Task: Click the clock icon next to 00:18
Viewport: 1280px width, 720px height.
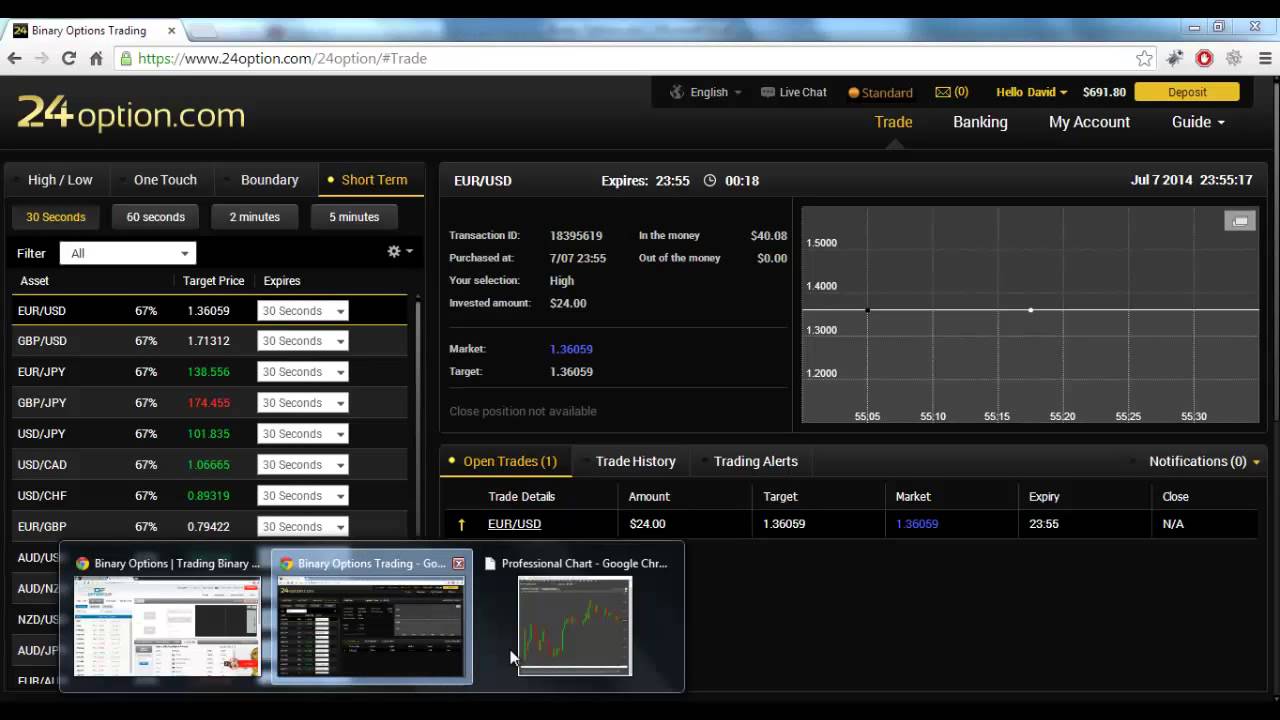Action: (x=710, y=181)
